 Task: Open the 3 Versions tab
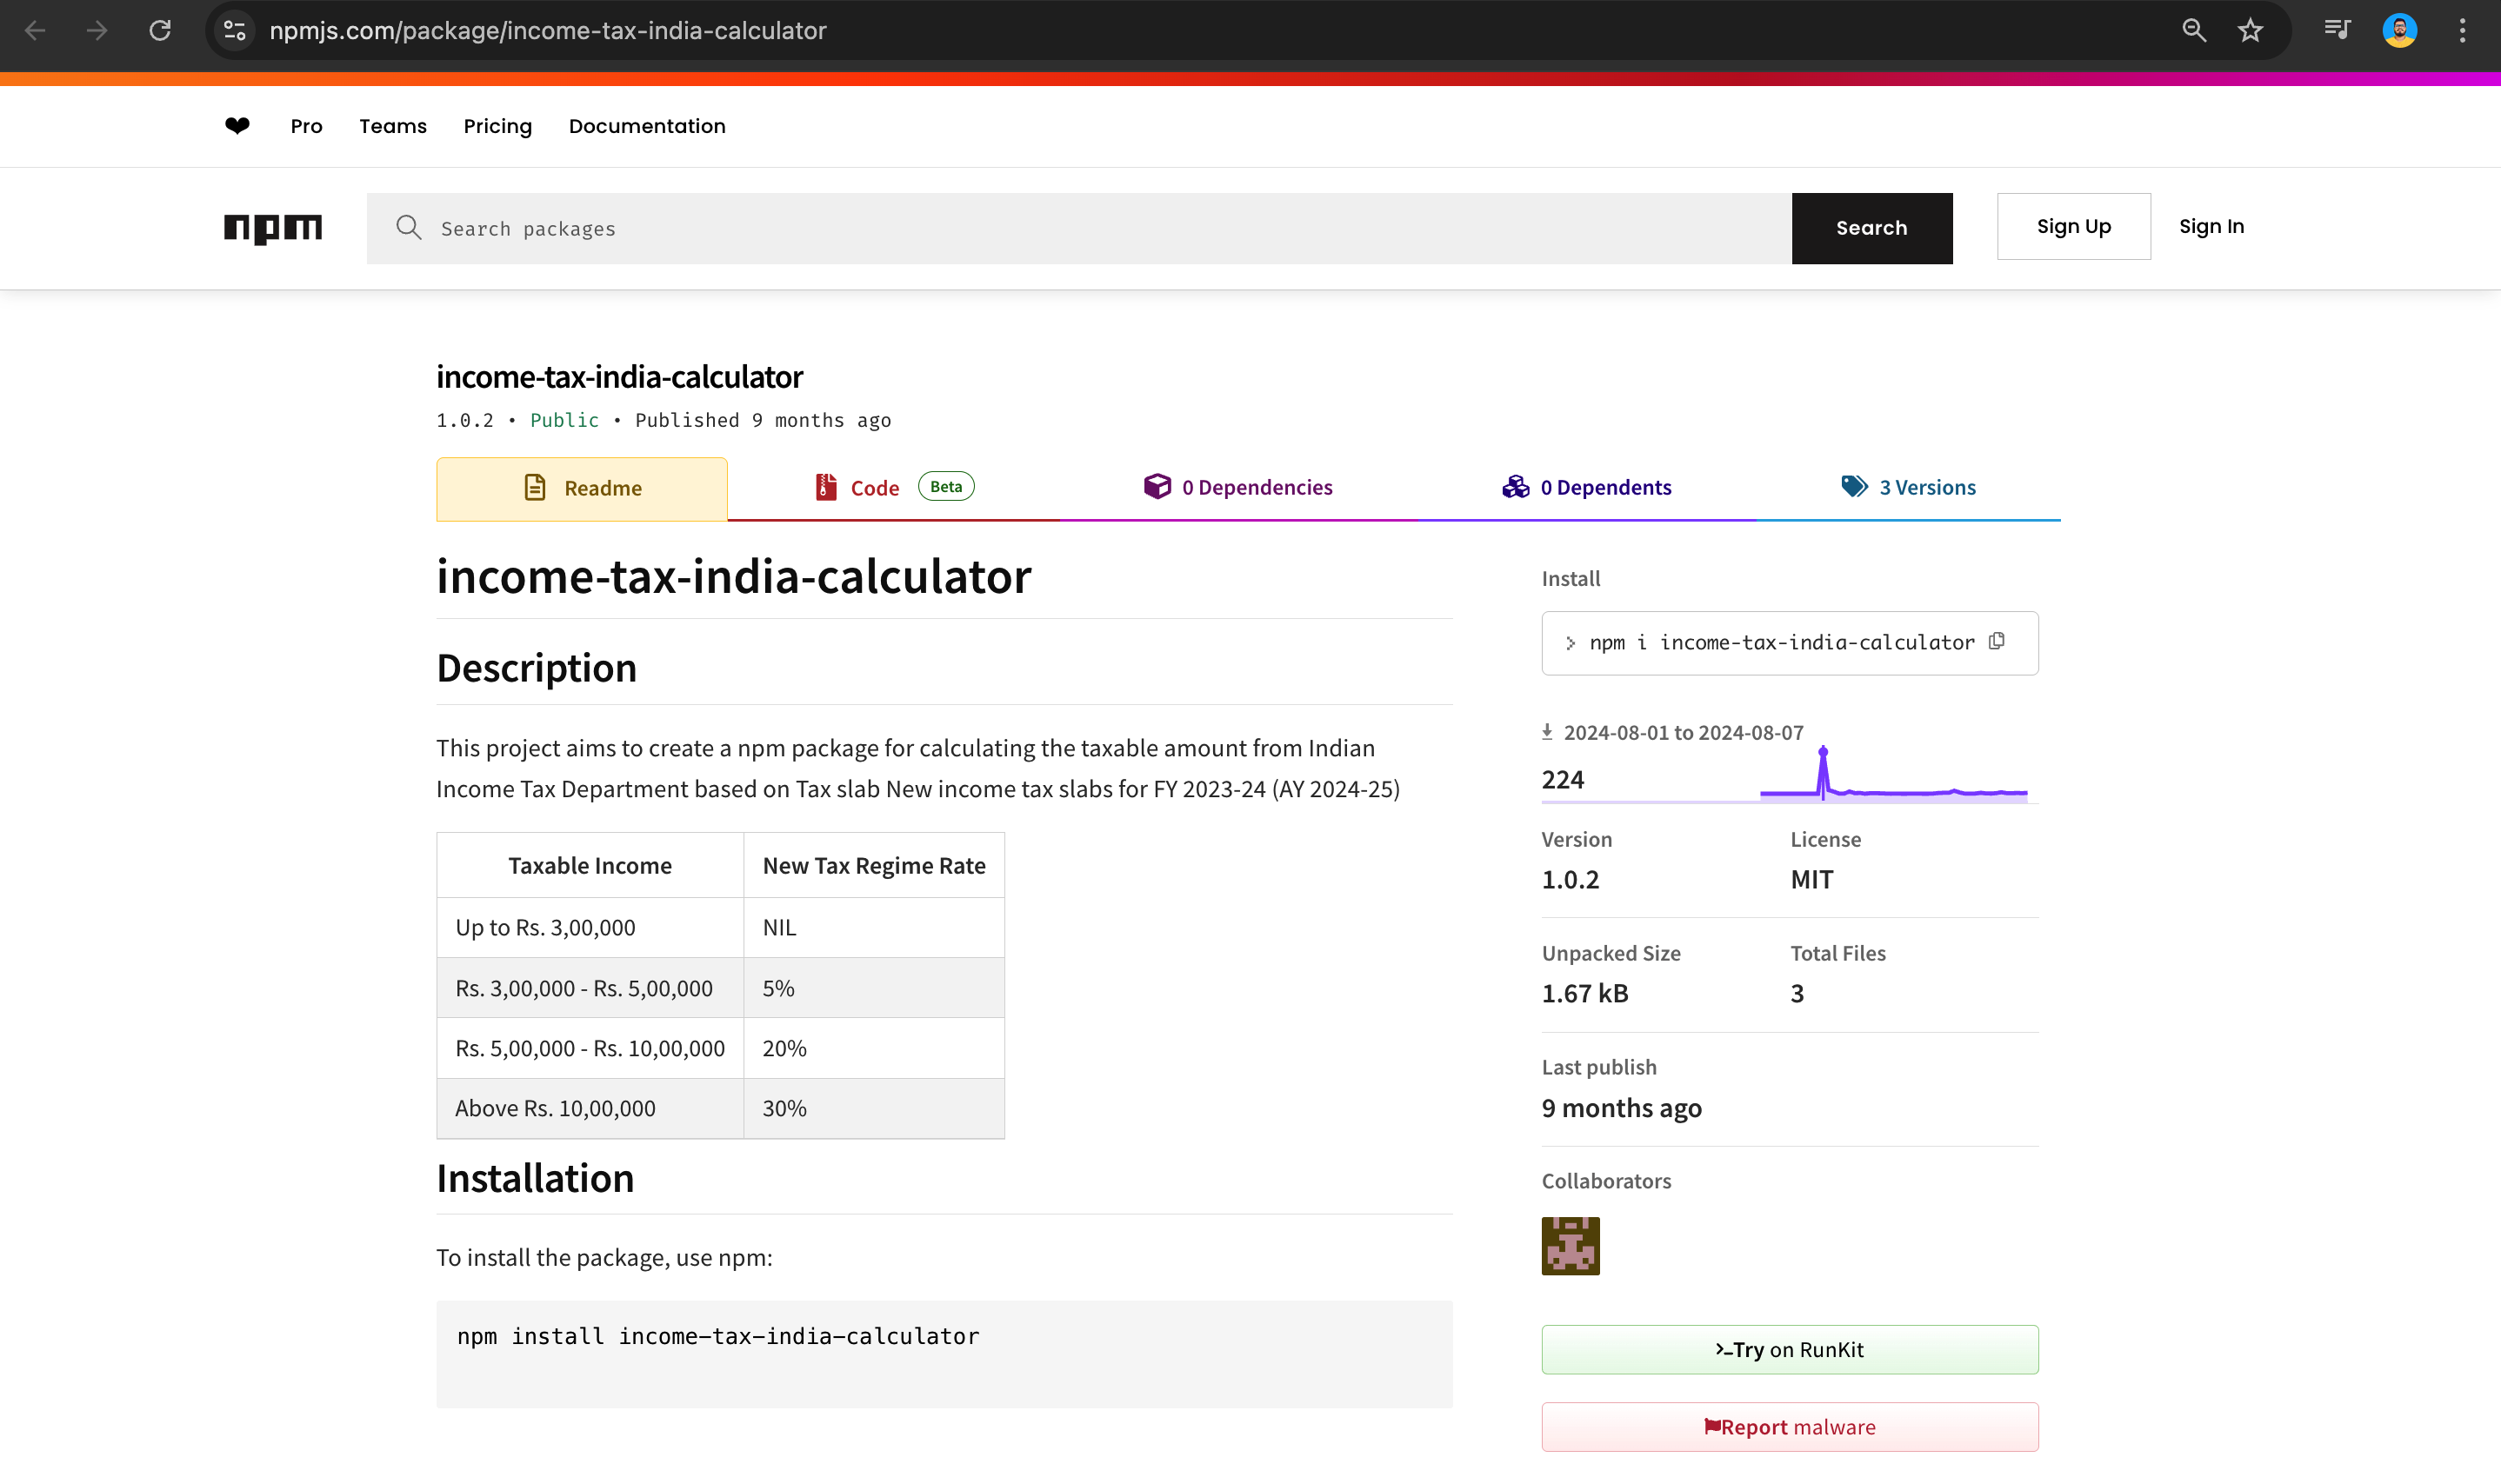[x=1908, y=488]
